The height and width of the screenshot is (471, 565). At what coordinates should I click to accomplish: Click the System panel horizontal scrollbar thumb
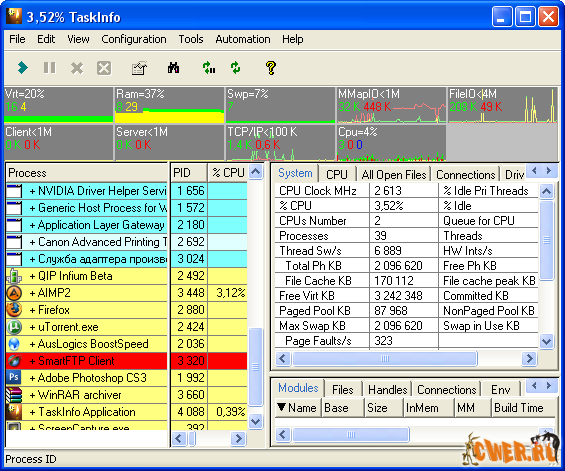pyautogui.click(x=385, y=359)
